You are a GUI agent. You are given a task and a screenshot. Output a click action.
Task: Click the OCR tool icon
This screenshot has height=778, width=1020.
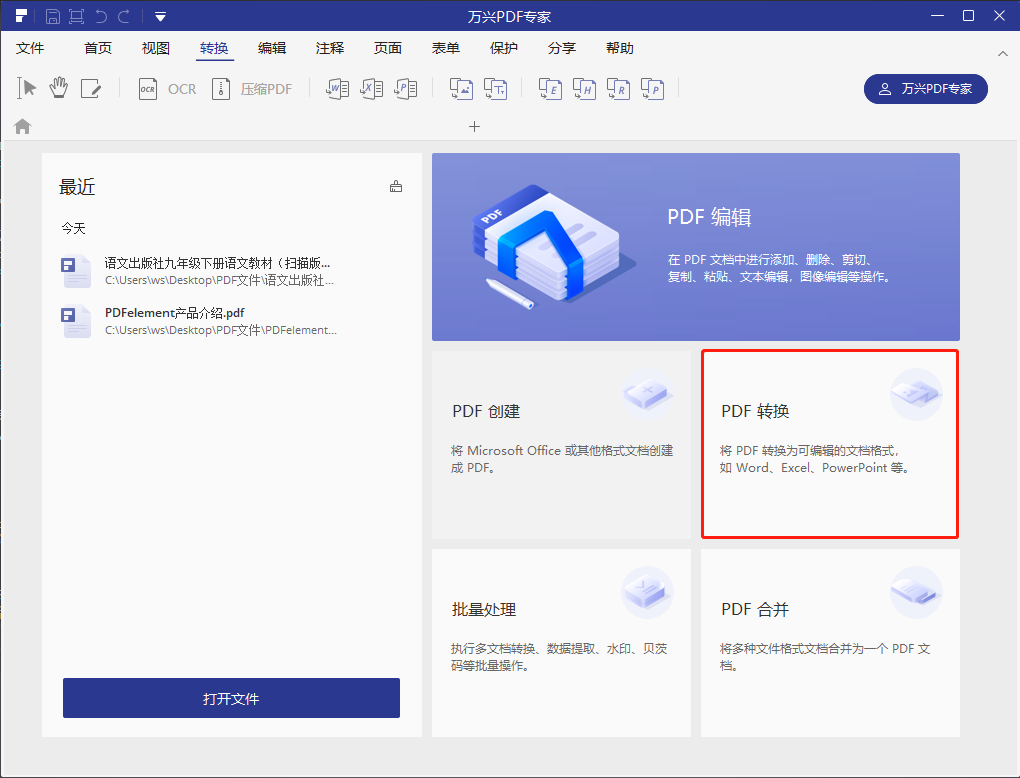147,89
